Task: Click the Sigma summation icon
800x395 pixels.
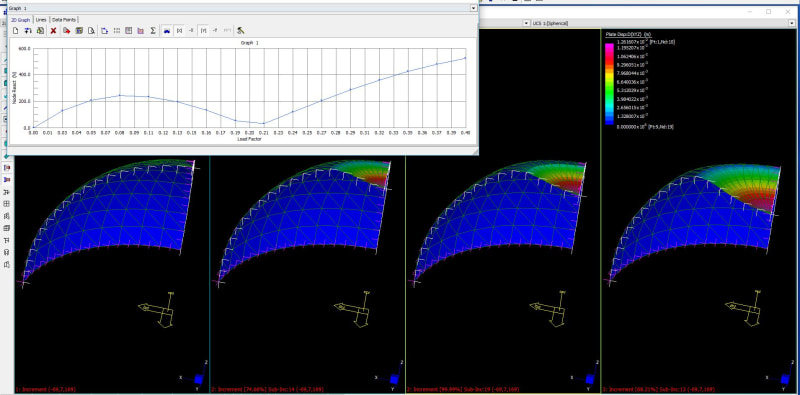Action: (153, 31)
